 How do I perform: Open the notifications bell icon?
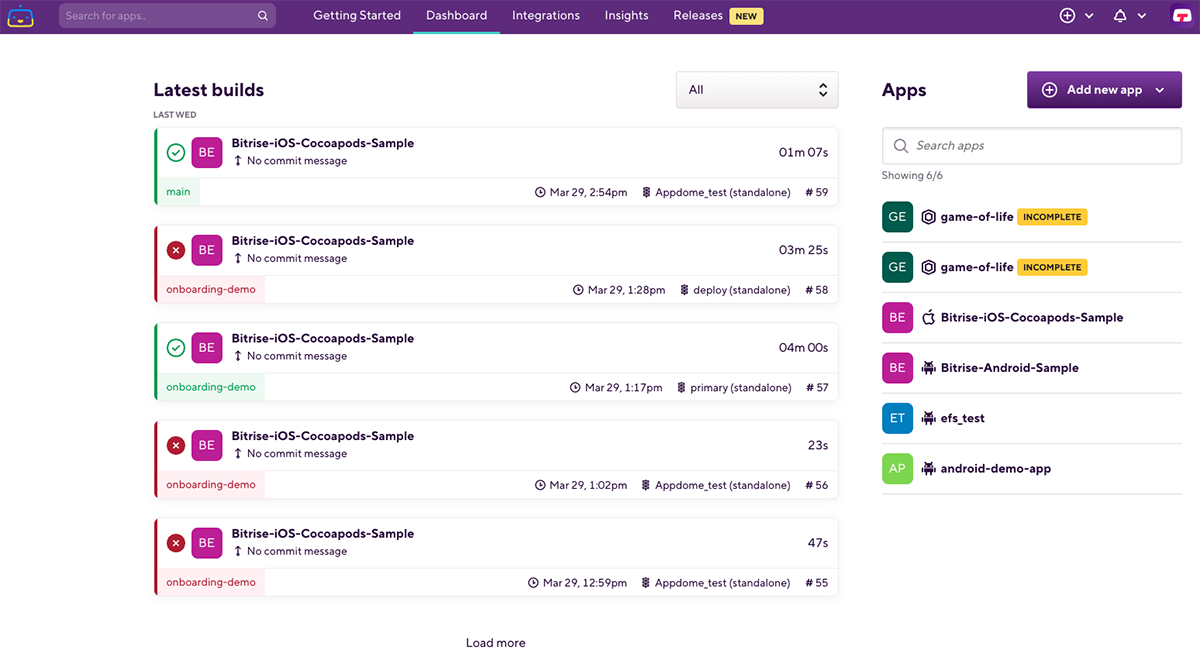point(1120,16)
